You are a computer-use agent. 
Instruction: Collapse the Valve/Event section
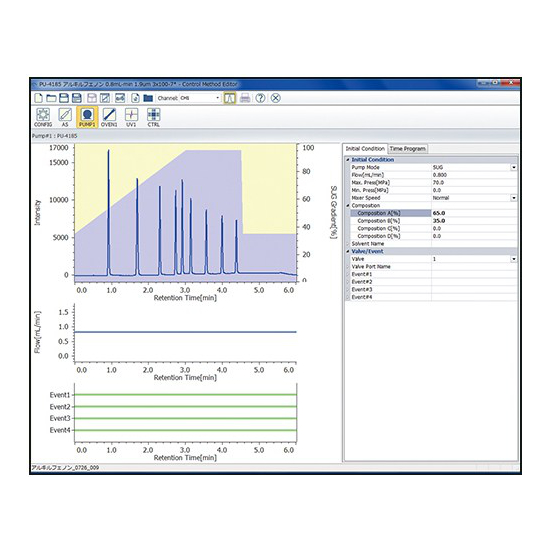pyautogui.click(x=348, y=251)
